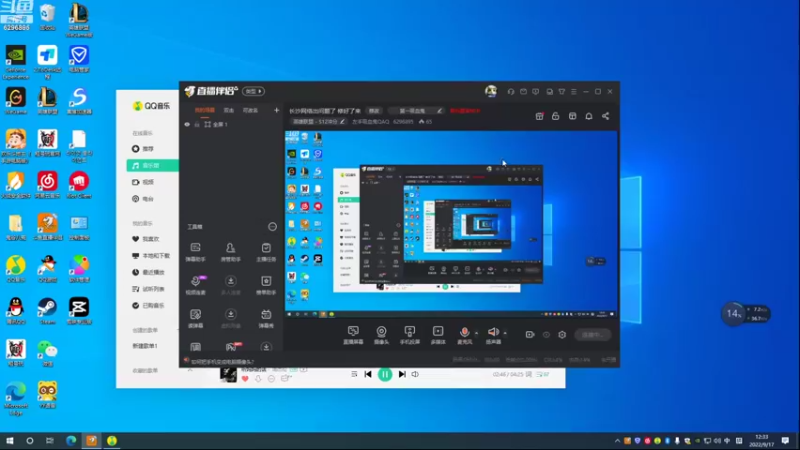The height and width of the screenshot is (450, 800).
Task: Open the highlighted 音乐馆 item in QQ Music sidebar
Action: click(x=153, y=165)
